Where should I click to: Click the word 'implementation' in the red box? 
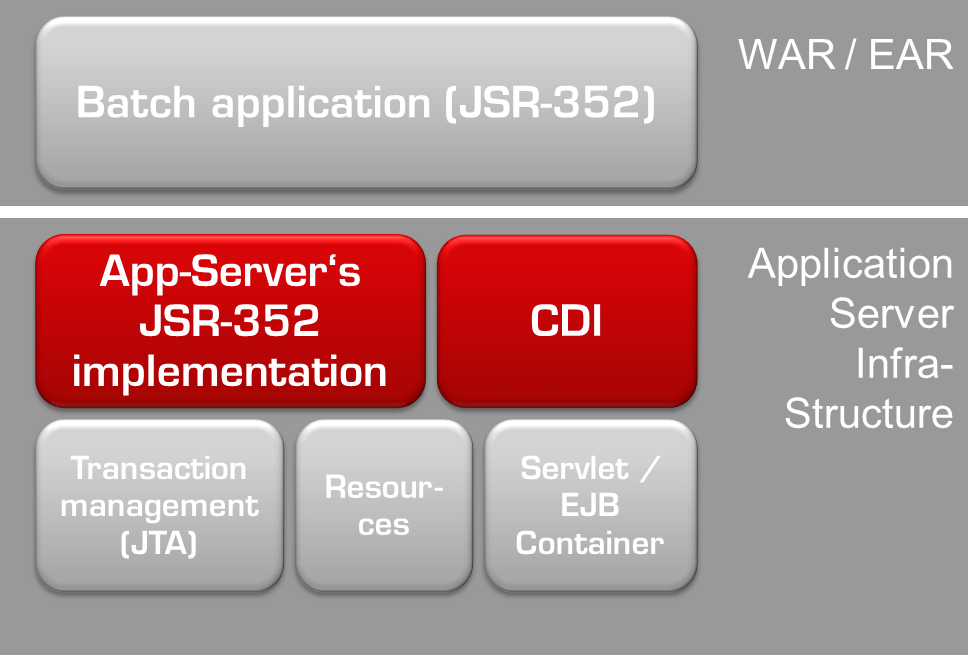(x=230, y=371)
